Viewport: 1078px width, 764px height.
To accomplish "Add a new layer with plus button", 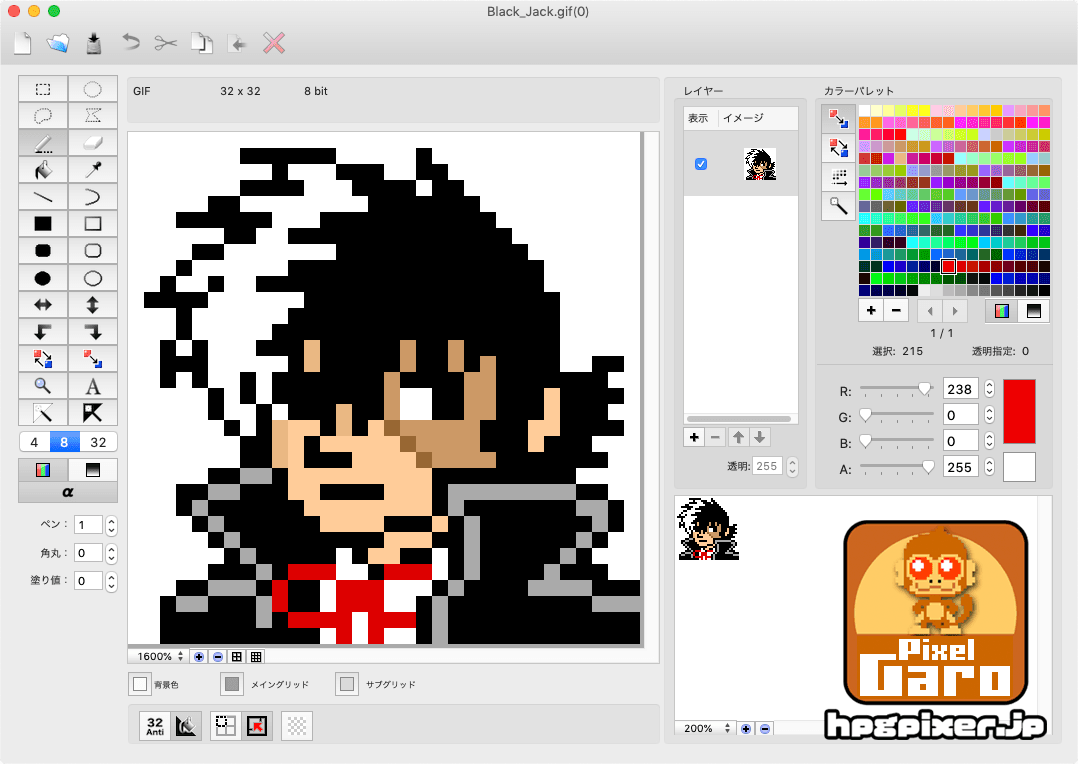I will 694,437.
